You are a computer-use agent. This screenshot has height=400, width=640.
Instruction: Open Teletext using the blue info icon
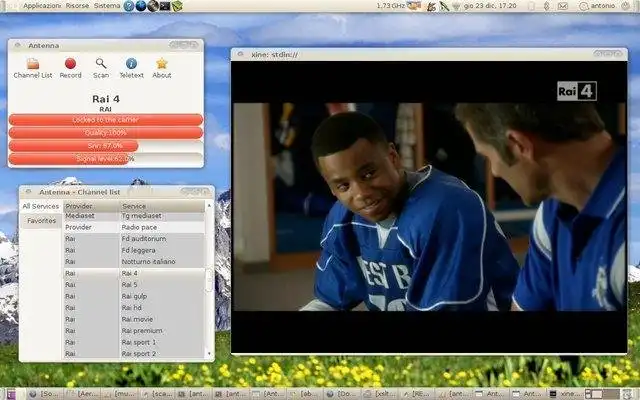click(131, 64)
